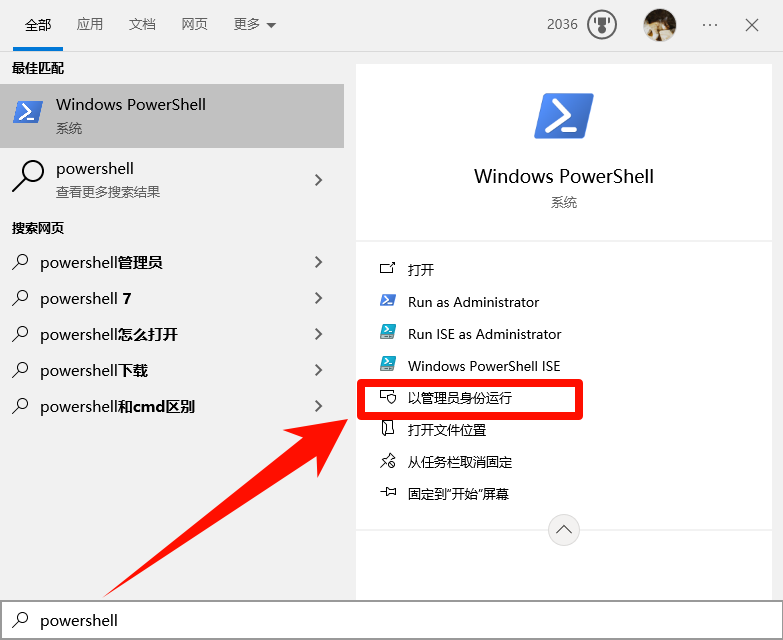Click unpin icon beside 从任务栏取消固定
783x640 pixels.
point(388,460)
